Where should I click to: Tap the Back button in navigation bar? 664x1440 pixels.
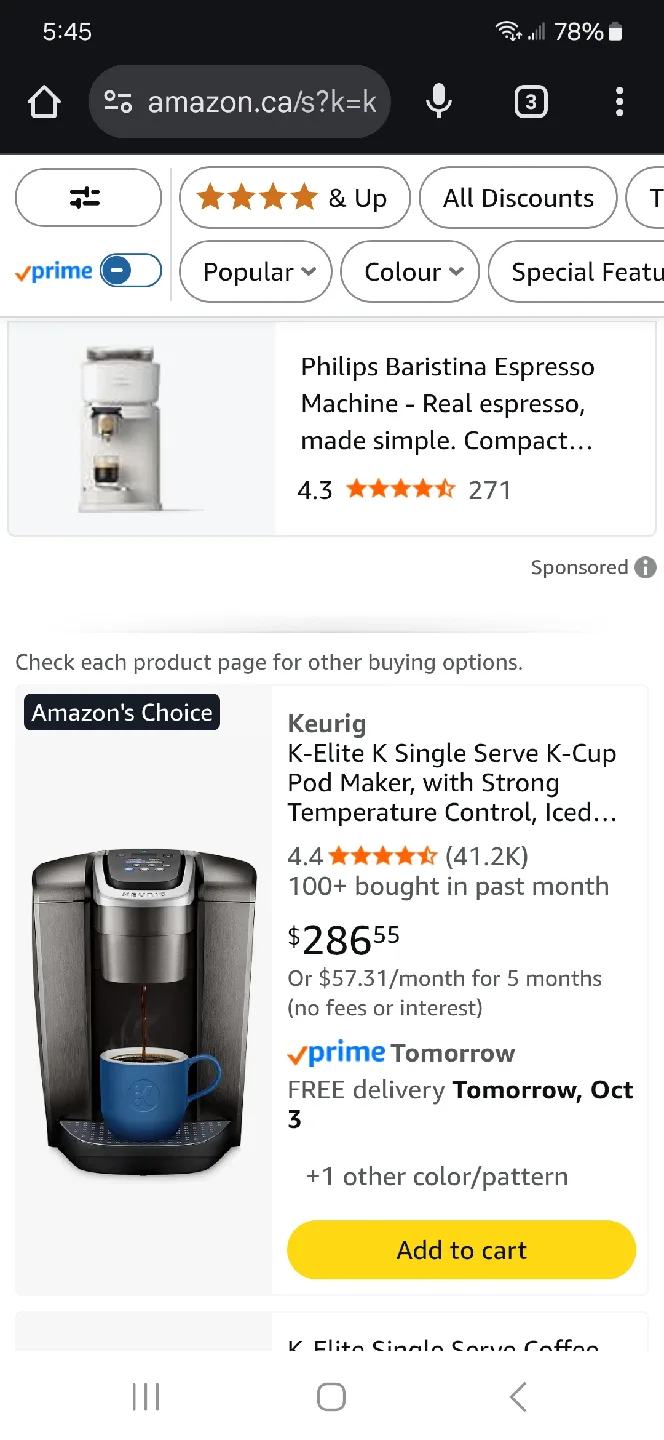point(517,1396)
